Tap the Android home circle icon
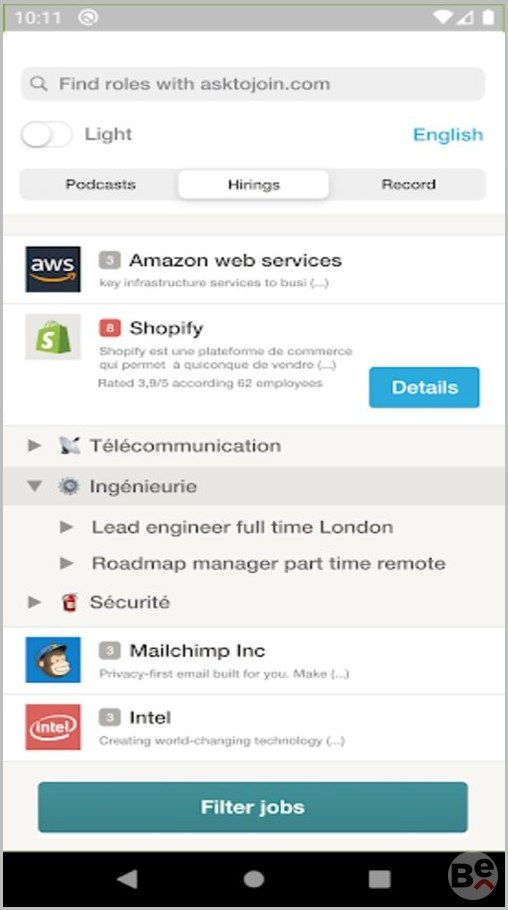 [253, 879]
